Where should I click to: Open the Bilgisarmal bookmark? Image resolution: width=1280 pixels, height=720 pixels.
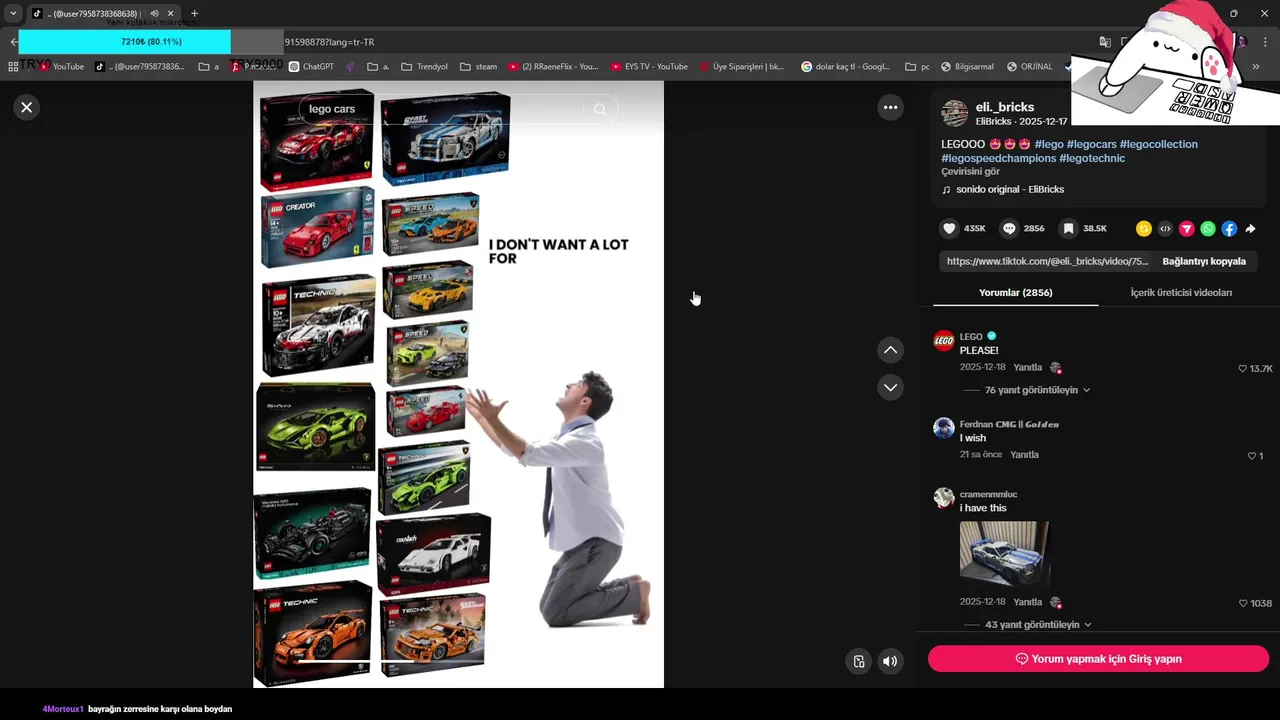(967, 67)
